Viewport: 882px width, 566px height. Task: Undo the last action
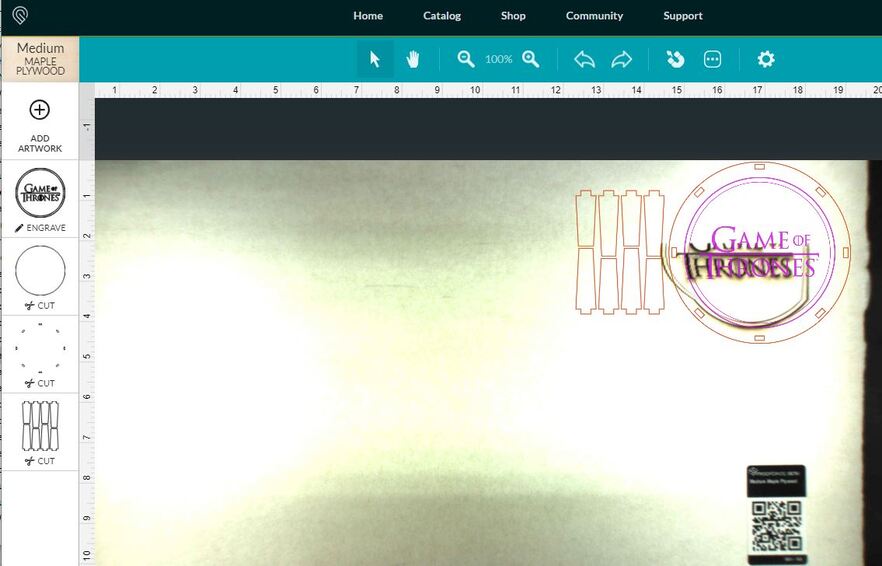[584, 59]
